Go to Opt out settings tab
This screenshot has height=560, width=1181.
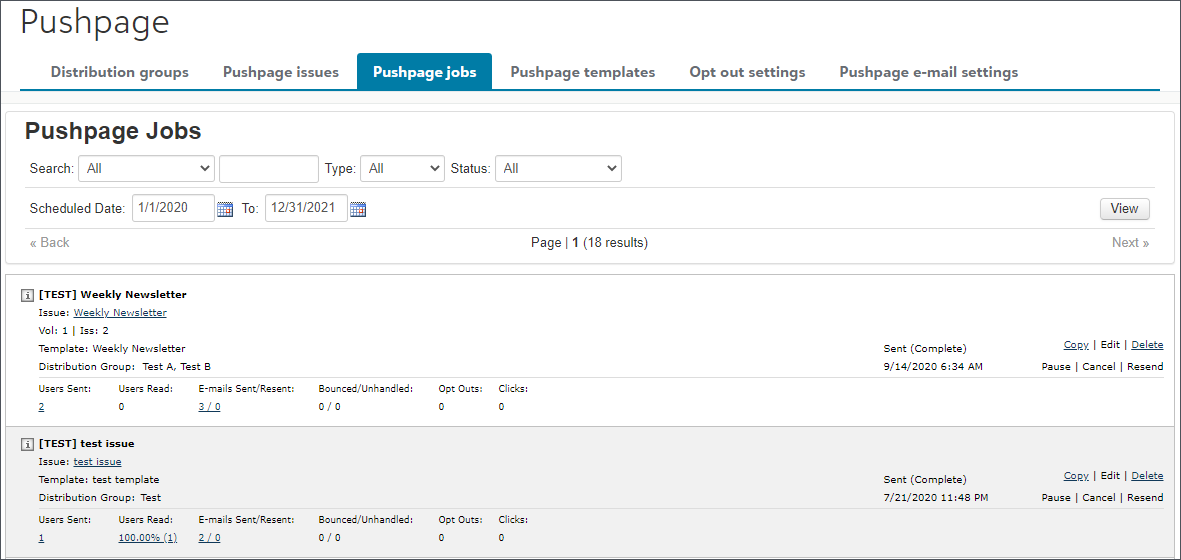(x=747, y=72)
